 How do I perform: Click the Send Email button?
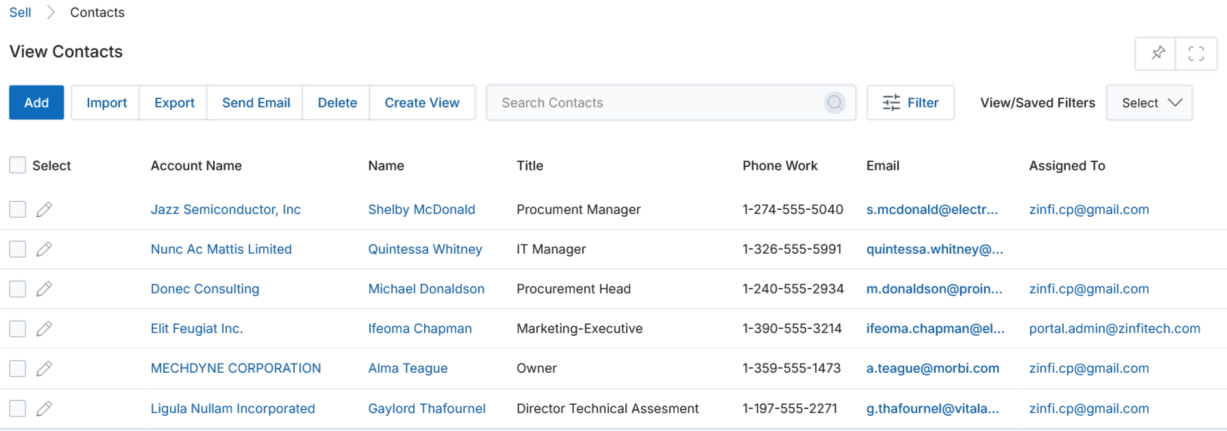(256, 103)
